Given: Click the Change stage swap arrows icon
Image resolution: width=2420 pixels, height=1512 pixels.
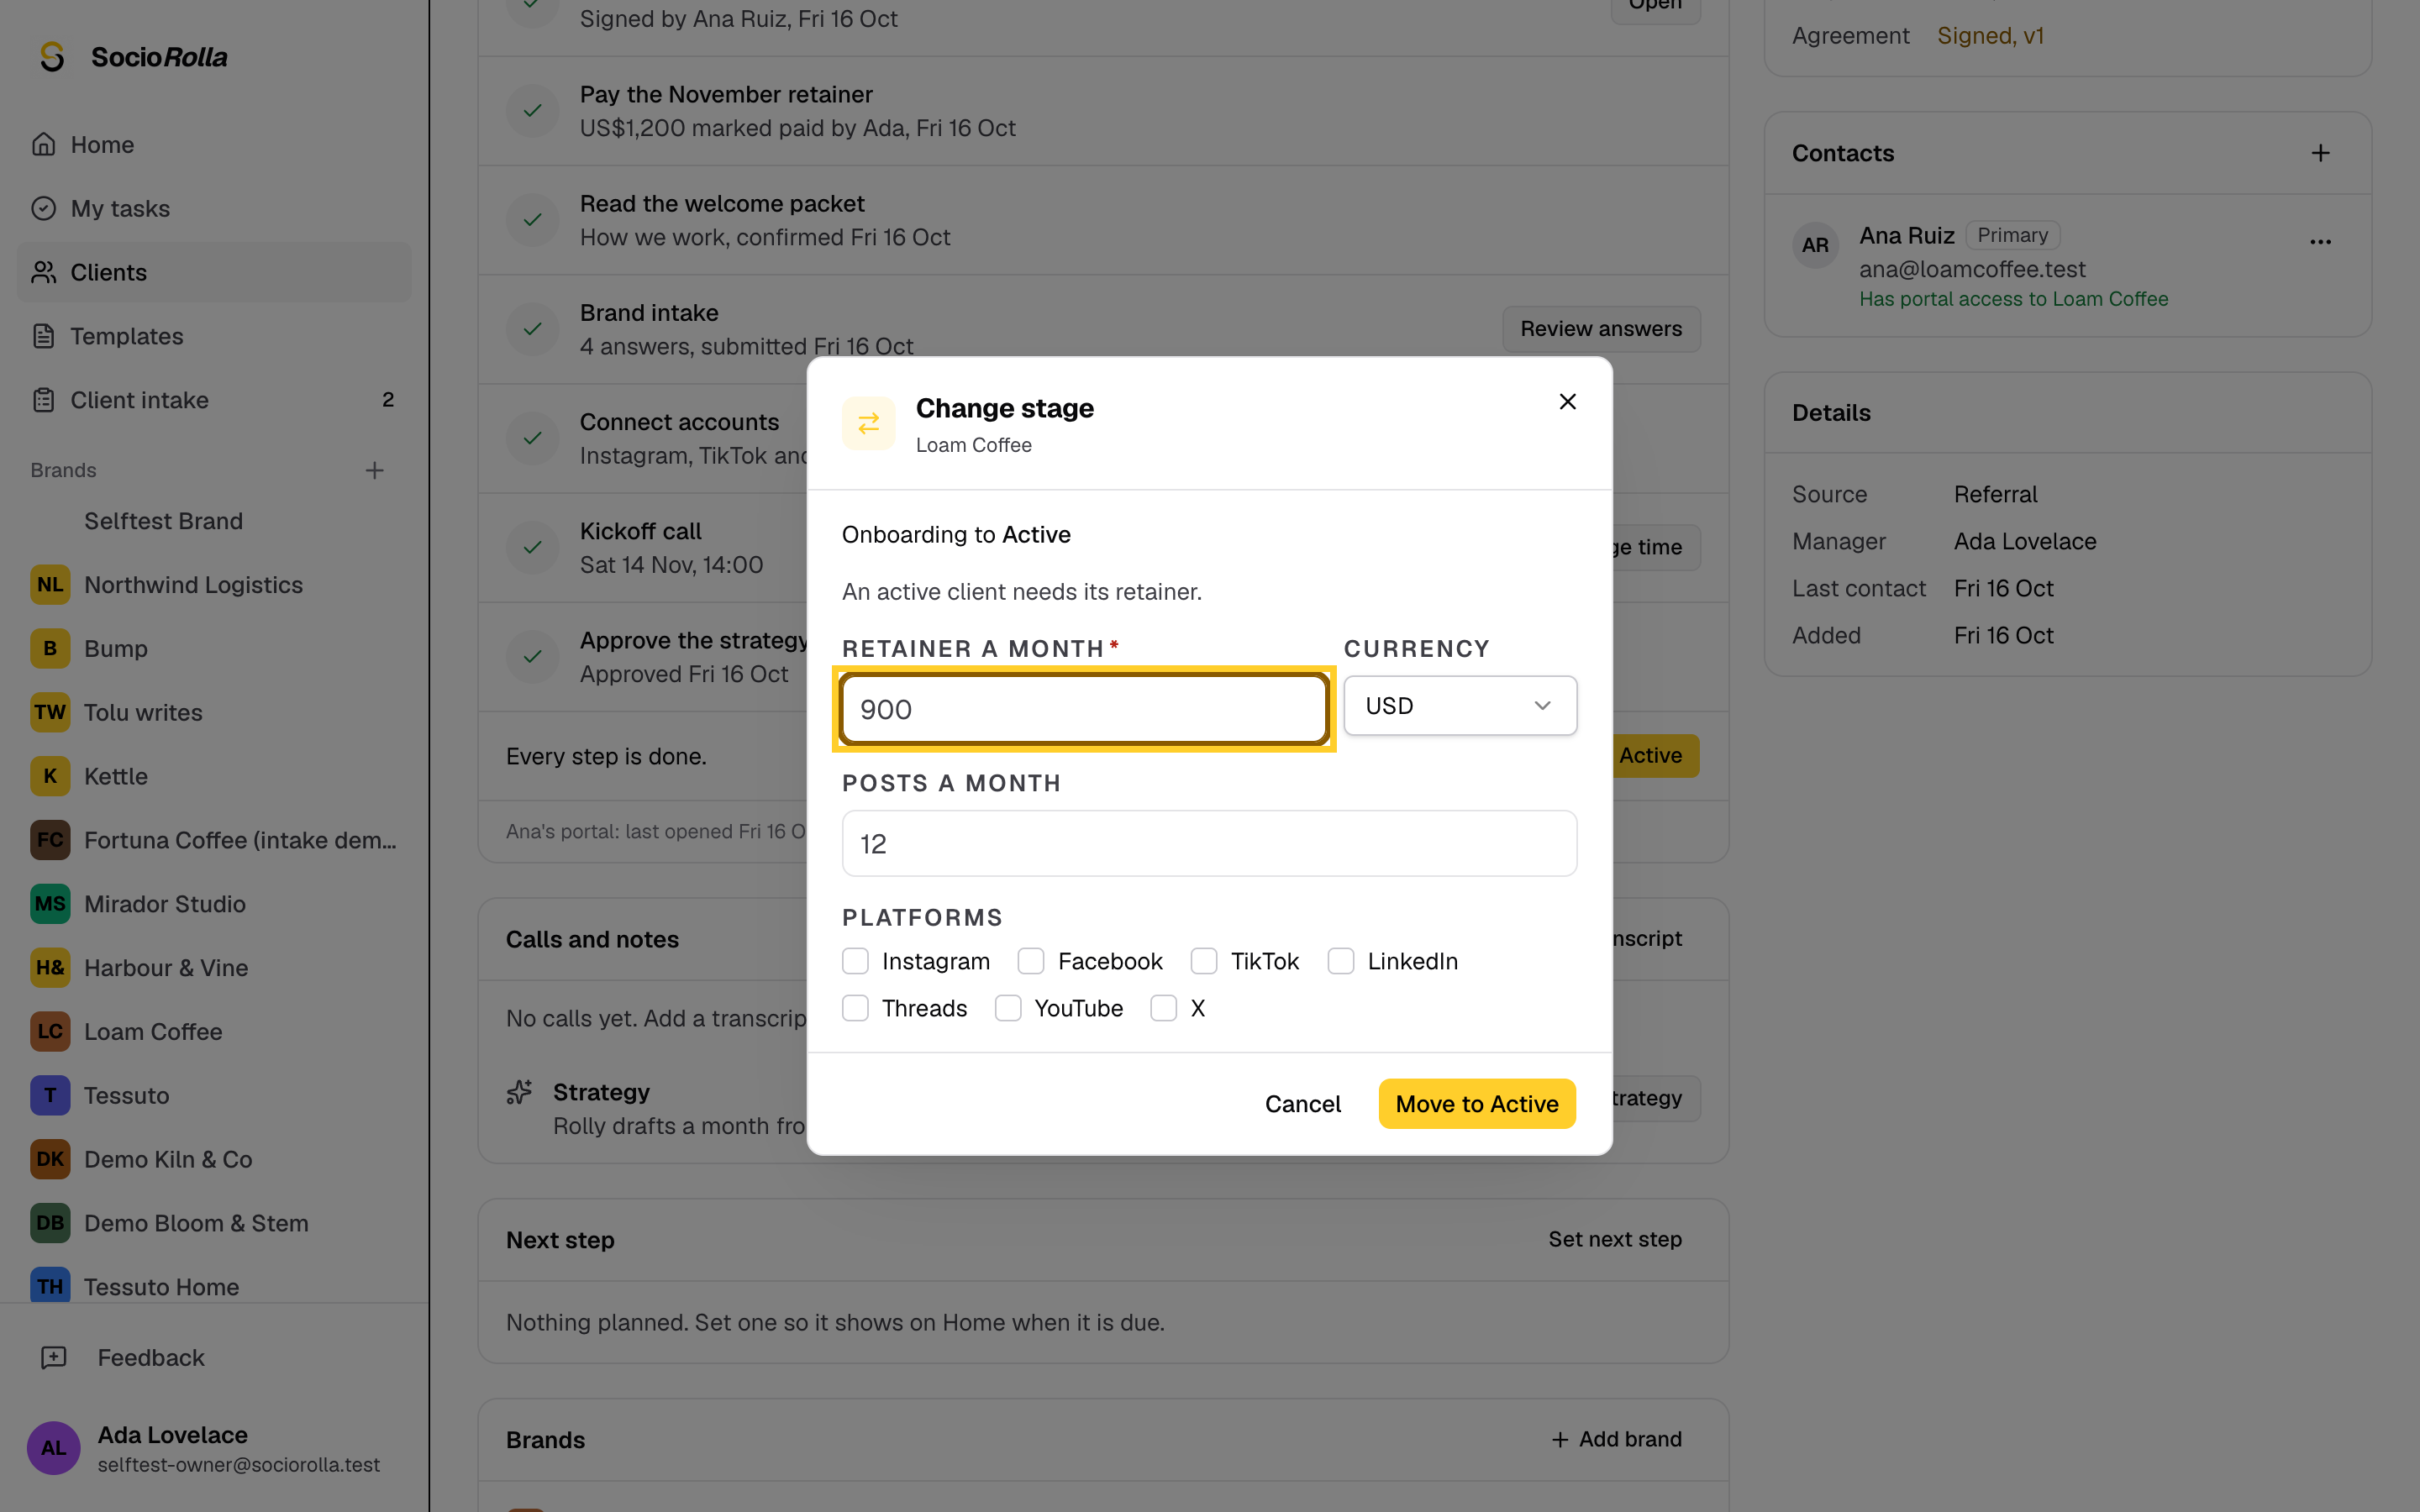Looking at the screenshot, I should [868, 423].
